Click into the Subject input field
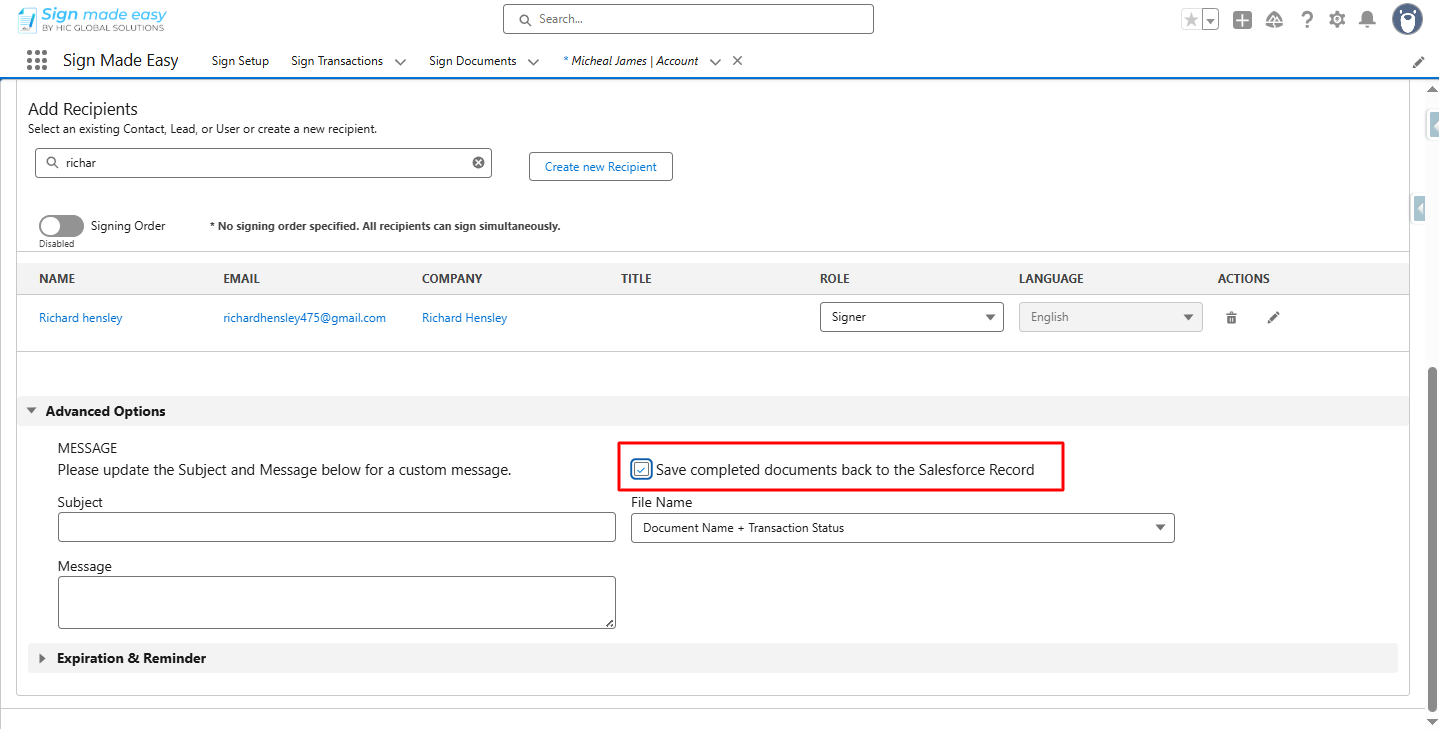The width and height of the screenshot is (1439, 729). point(336,528)
